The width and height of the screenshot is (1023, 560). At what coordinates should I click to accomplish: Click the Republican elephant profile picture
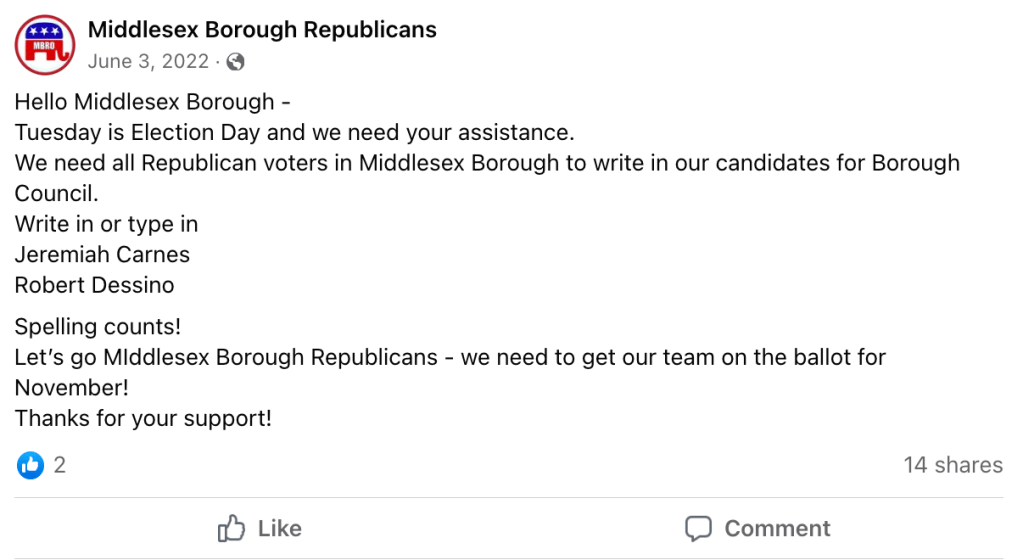[45, 45]
